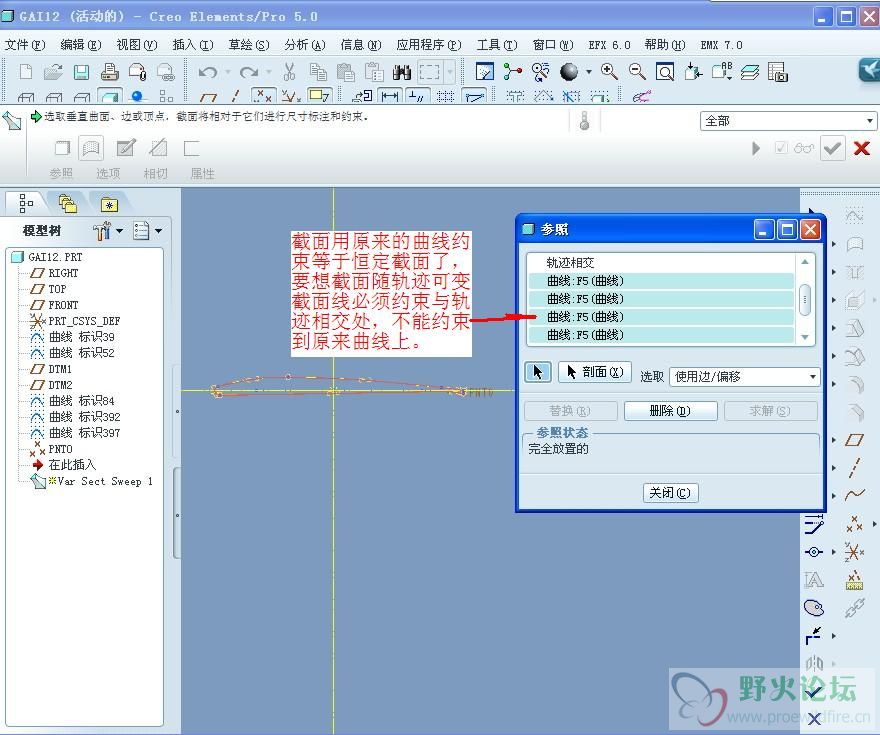Expand the model tree settings dropdown arrow

[119, 231]
